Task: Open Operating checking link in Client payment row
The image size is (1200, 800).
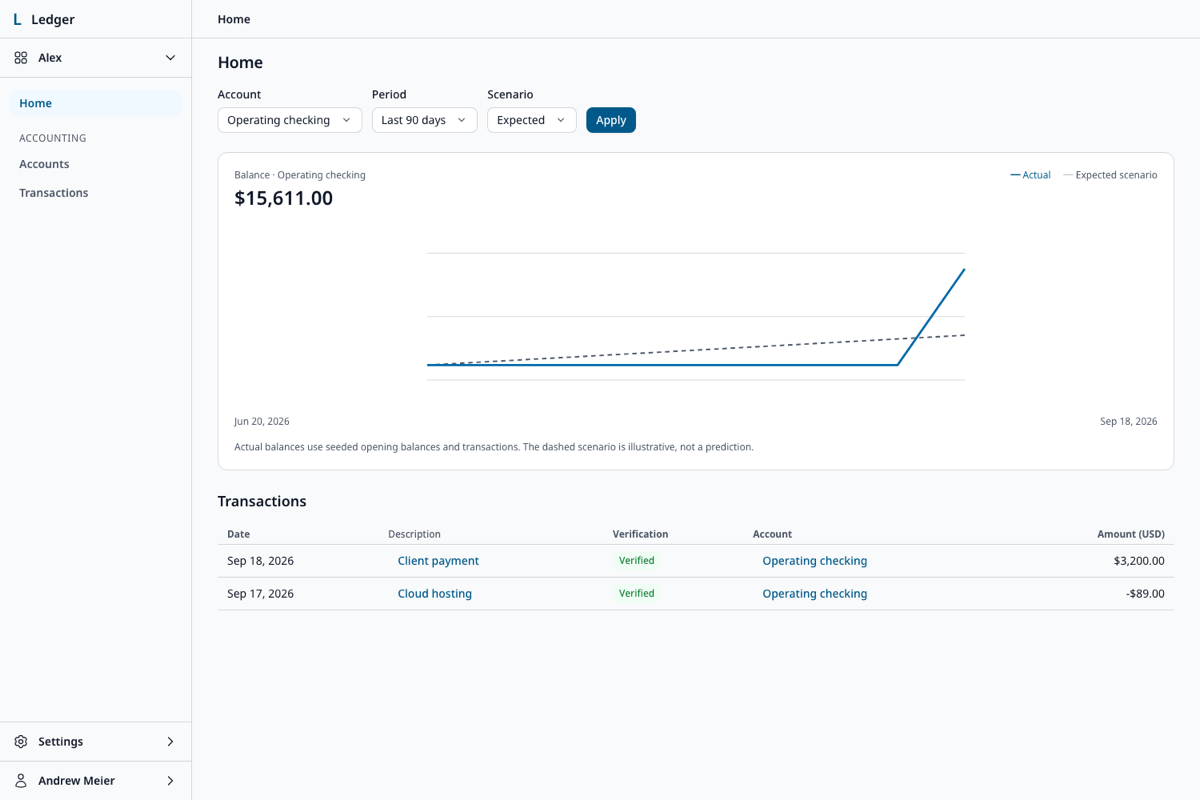Action: point(815,561)
